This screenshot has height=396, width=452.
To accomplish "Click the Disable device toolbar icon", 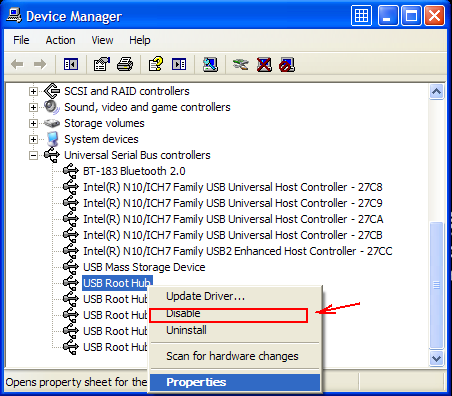I will tap(287, 64).
